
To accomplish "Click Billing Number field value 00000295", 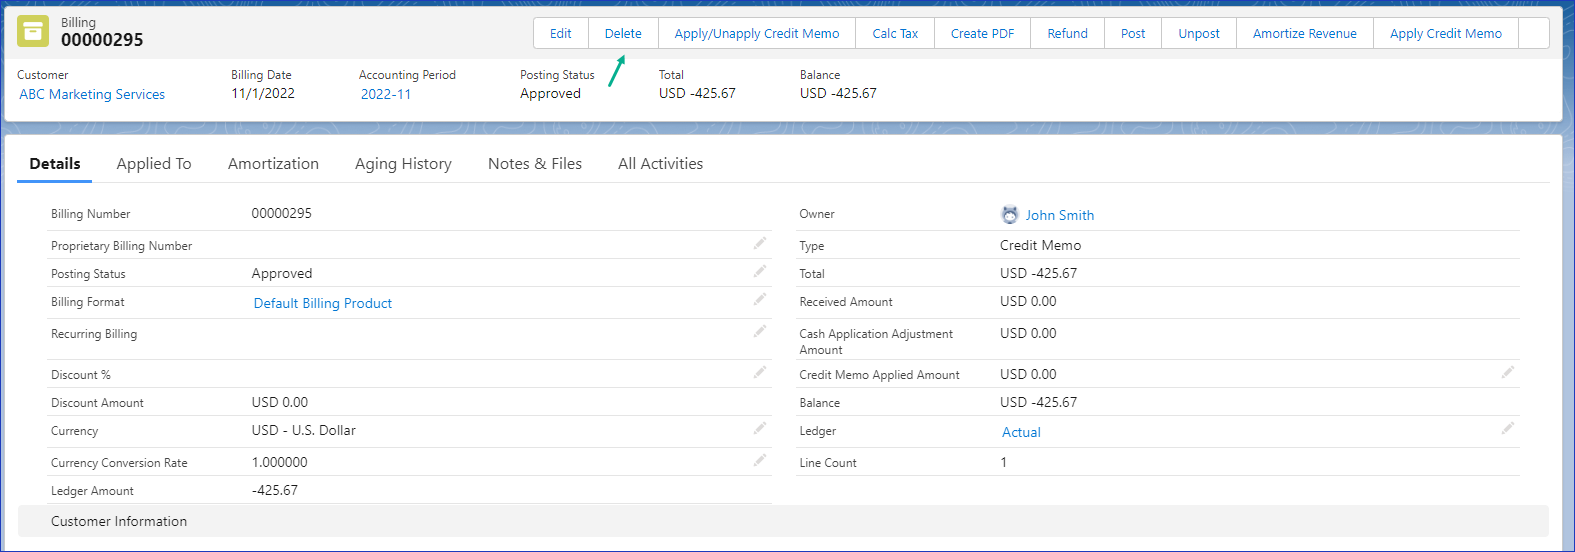I will click(x=282, y=213).
